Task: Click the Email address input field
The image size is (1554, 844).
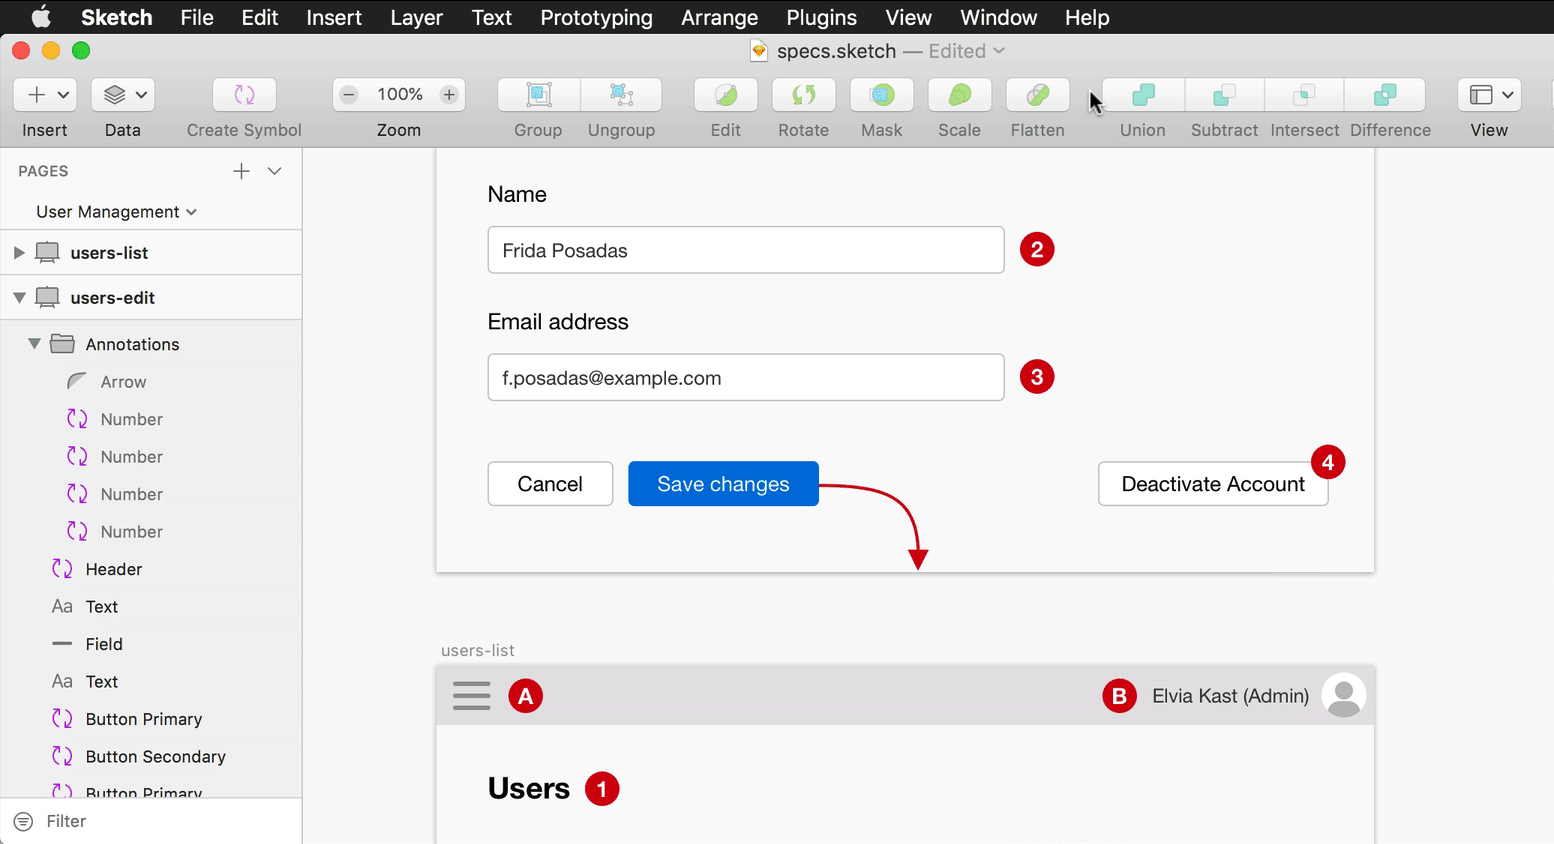Action: click(746, 378)
